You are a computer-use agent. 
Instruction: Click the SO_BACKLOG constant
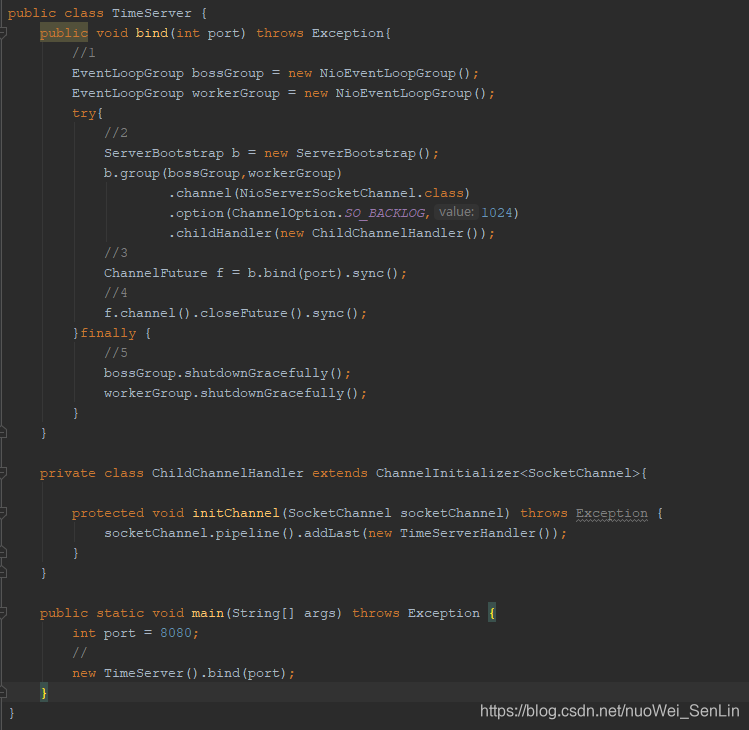click(385, 214)
